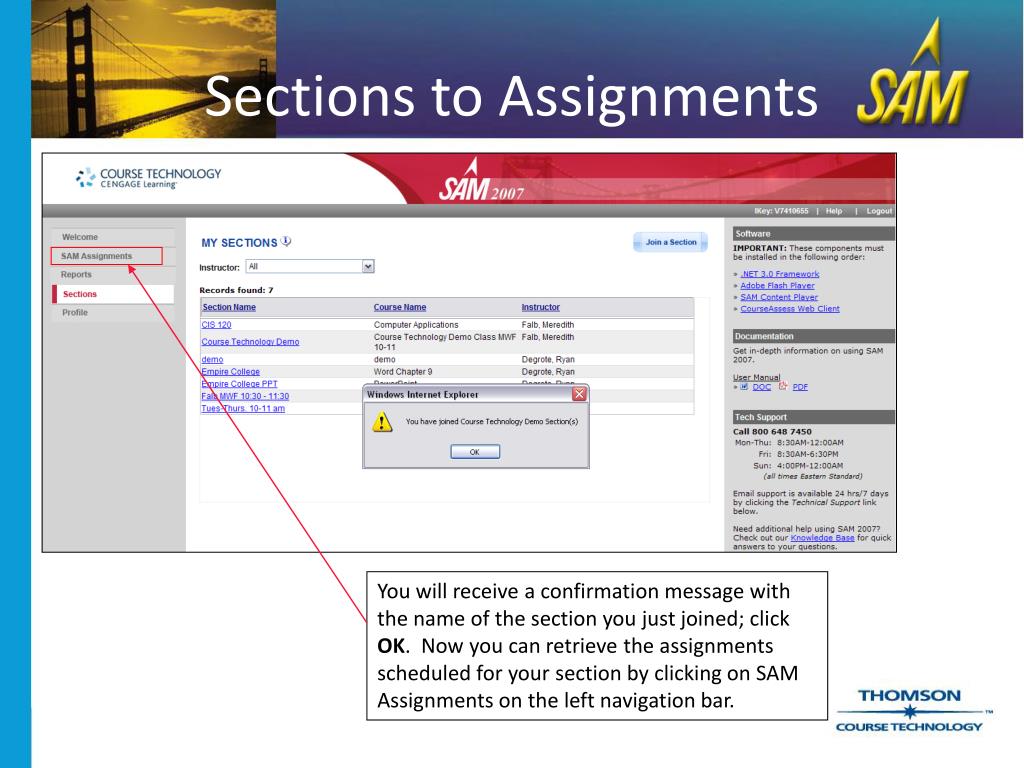Image resolution: width=1024 pixels, height=768 pixels.
Task: Open the Course Technology Demo section link
Action: 250,342
